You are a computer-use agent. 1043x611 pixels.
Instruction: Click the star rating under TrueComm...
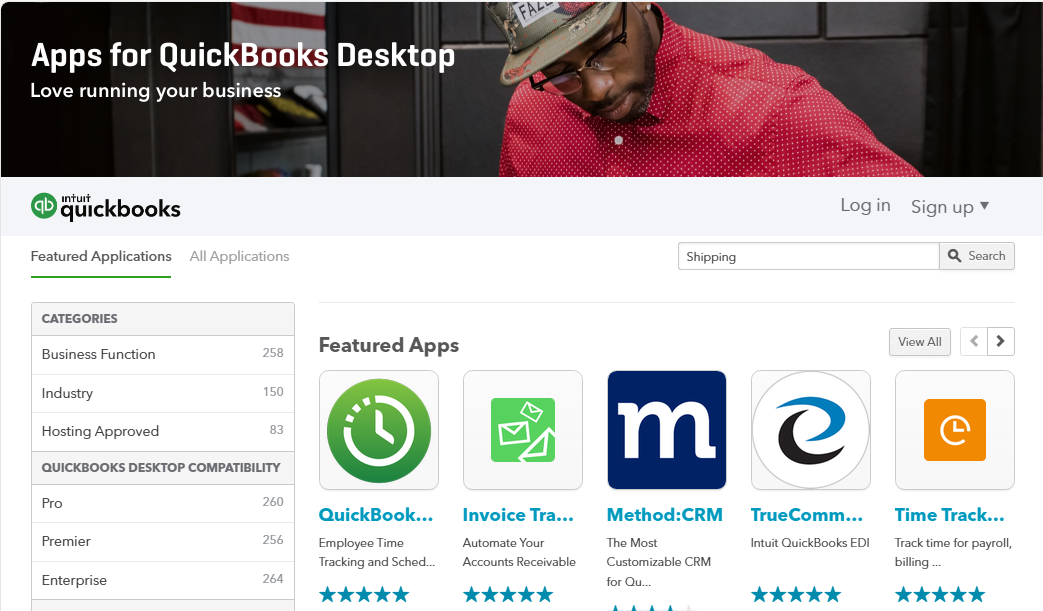pos(796,594)
